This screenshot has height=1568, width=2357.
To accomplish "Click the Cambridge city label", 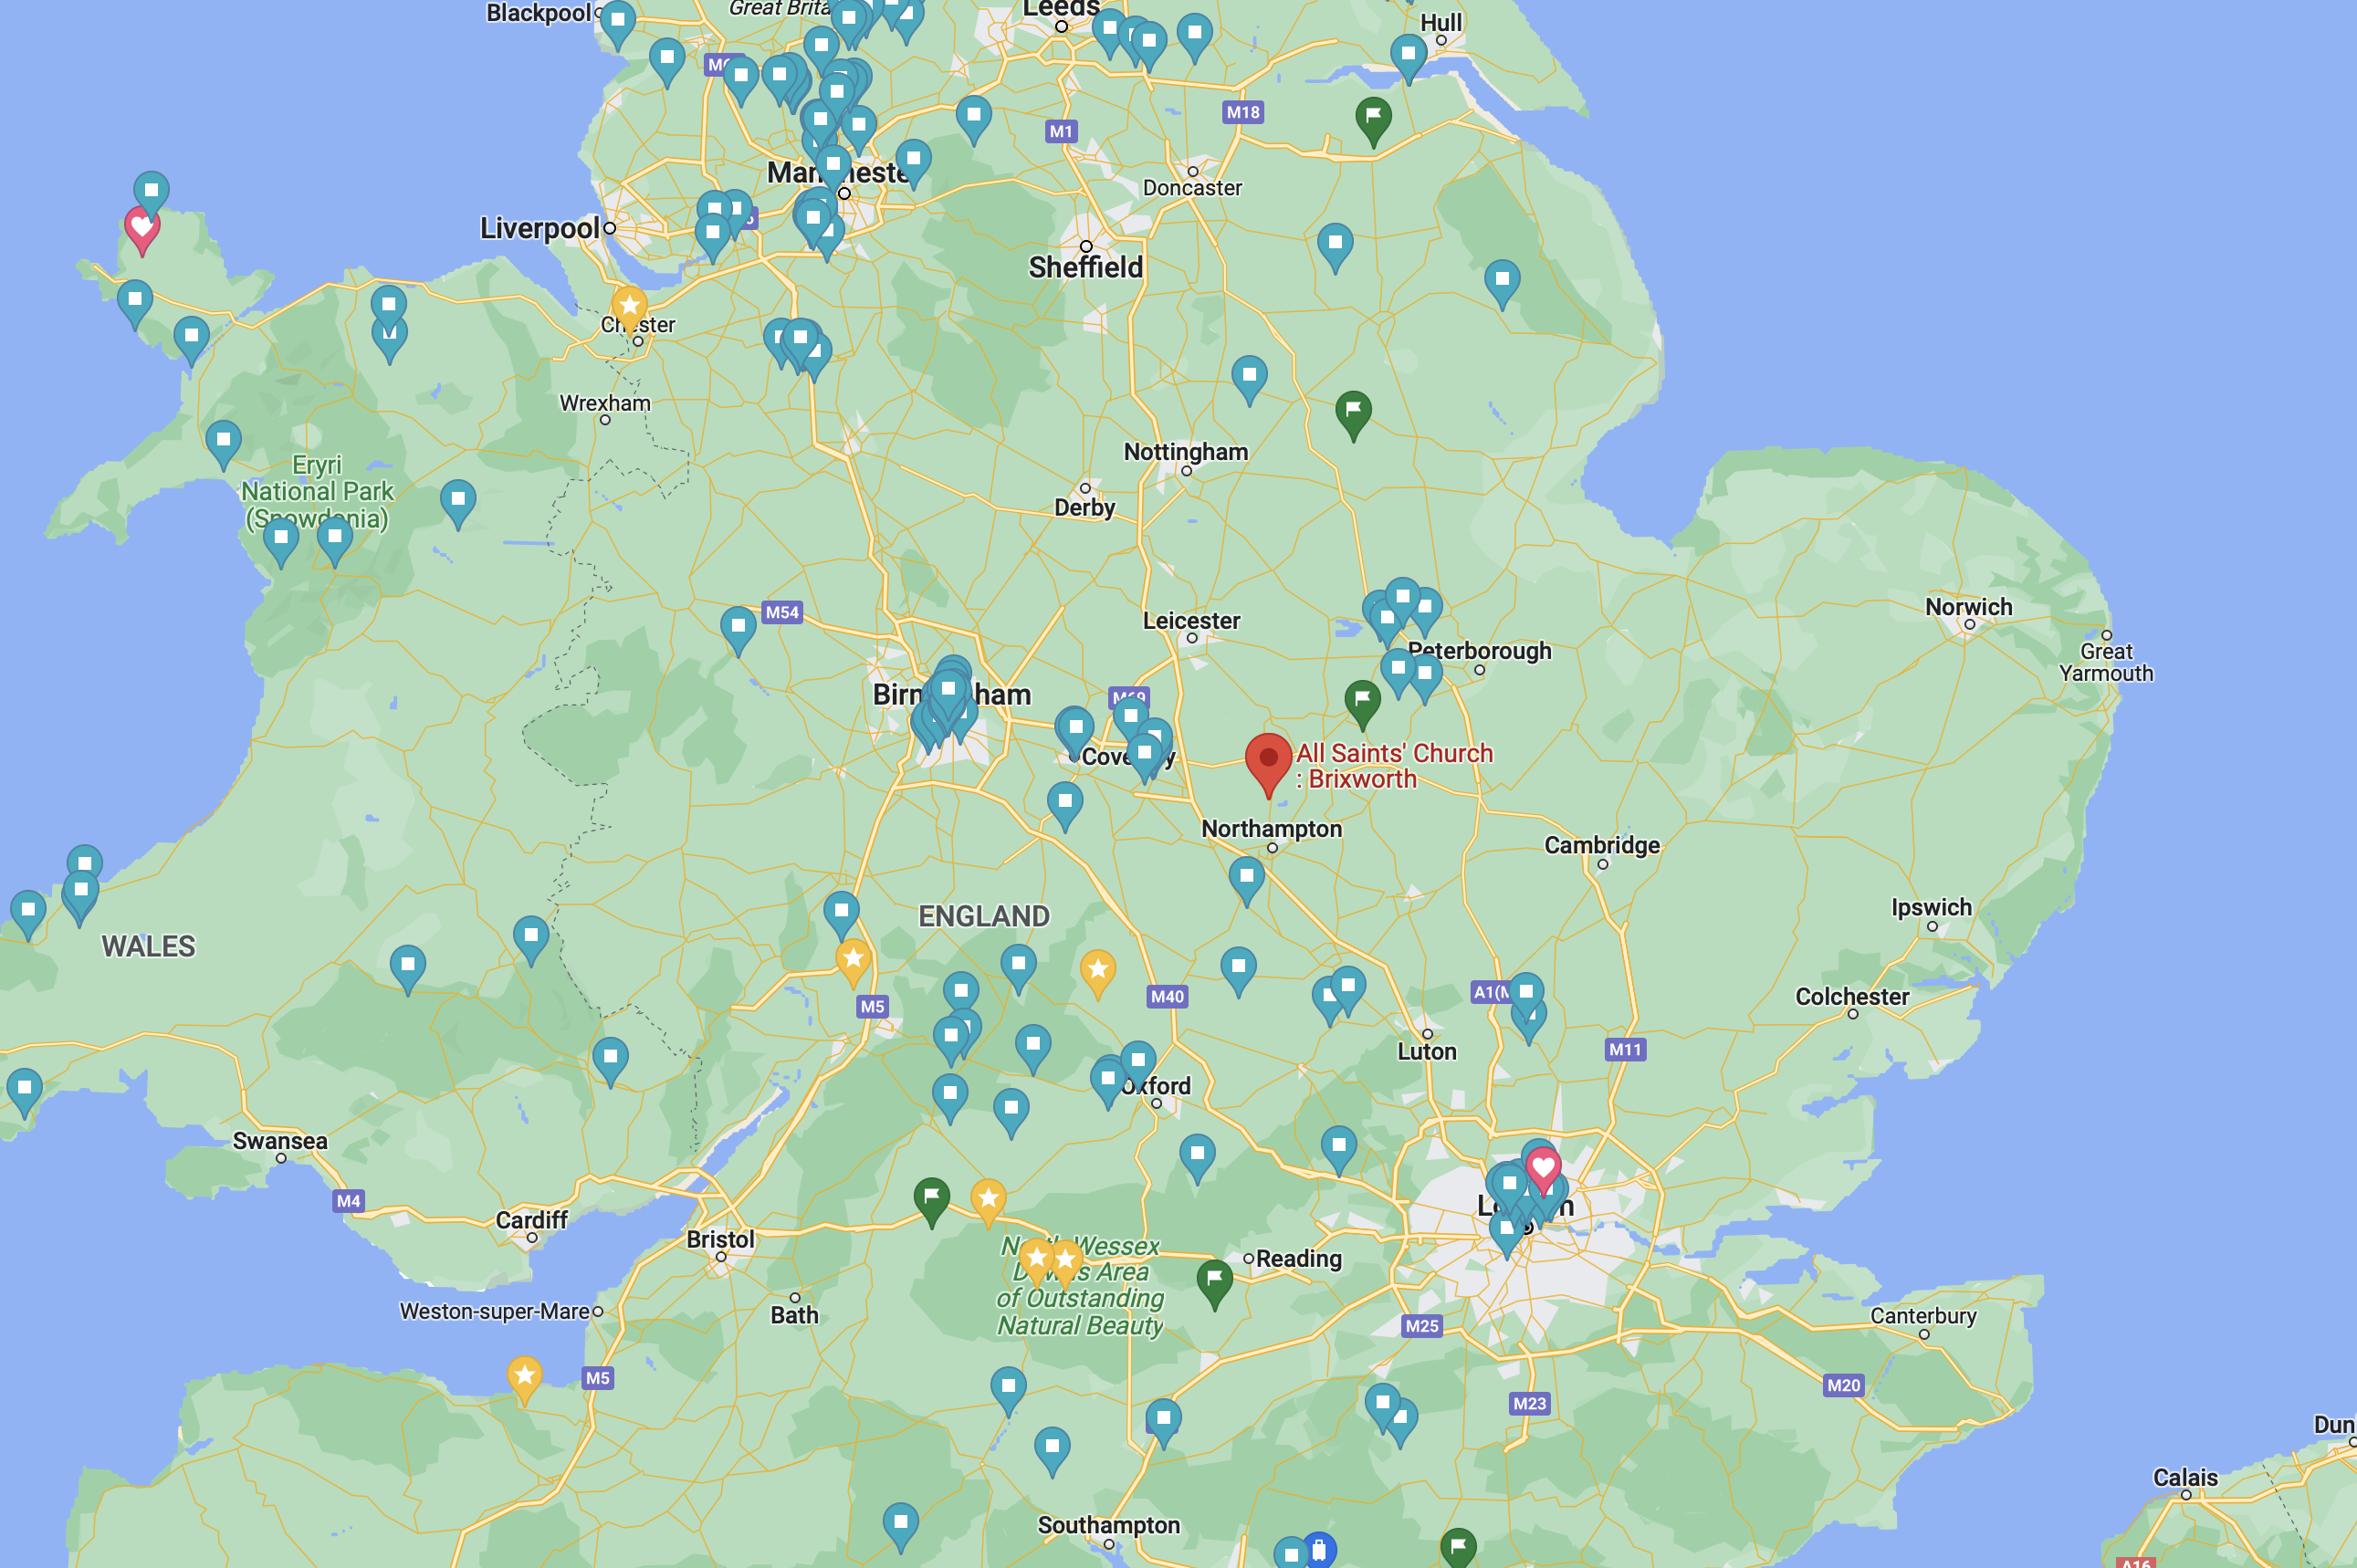I will point(1601,845).
